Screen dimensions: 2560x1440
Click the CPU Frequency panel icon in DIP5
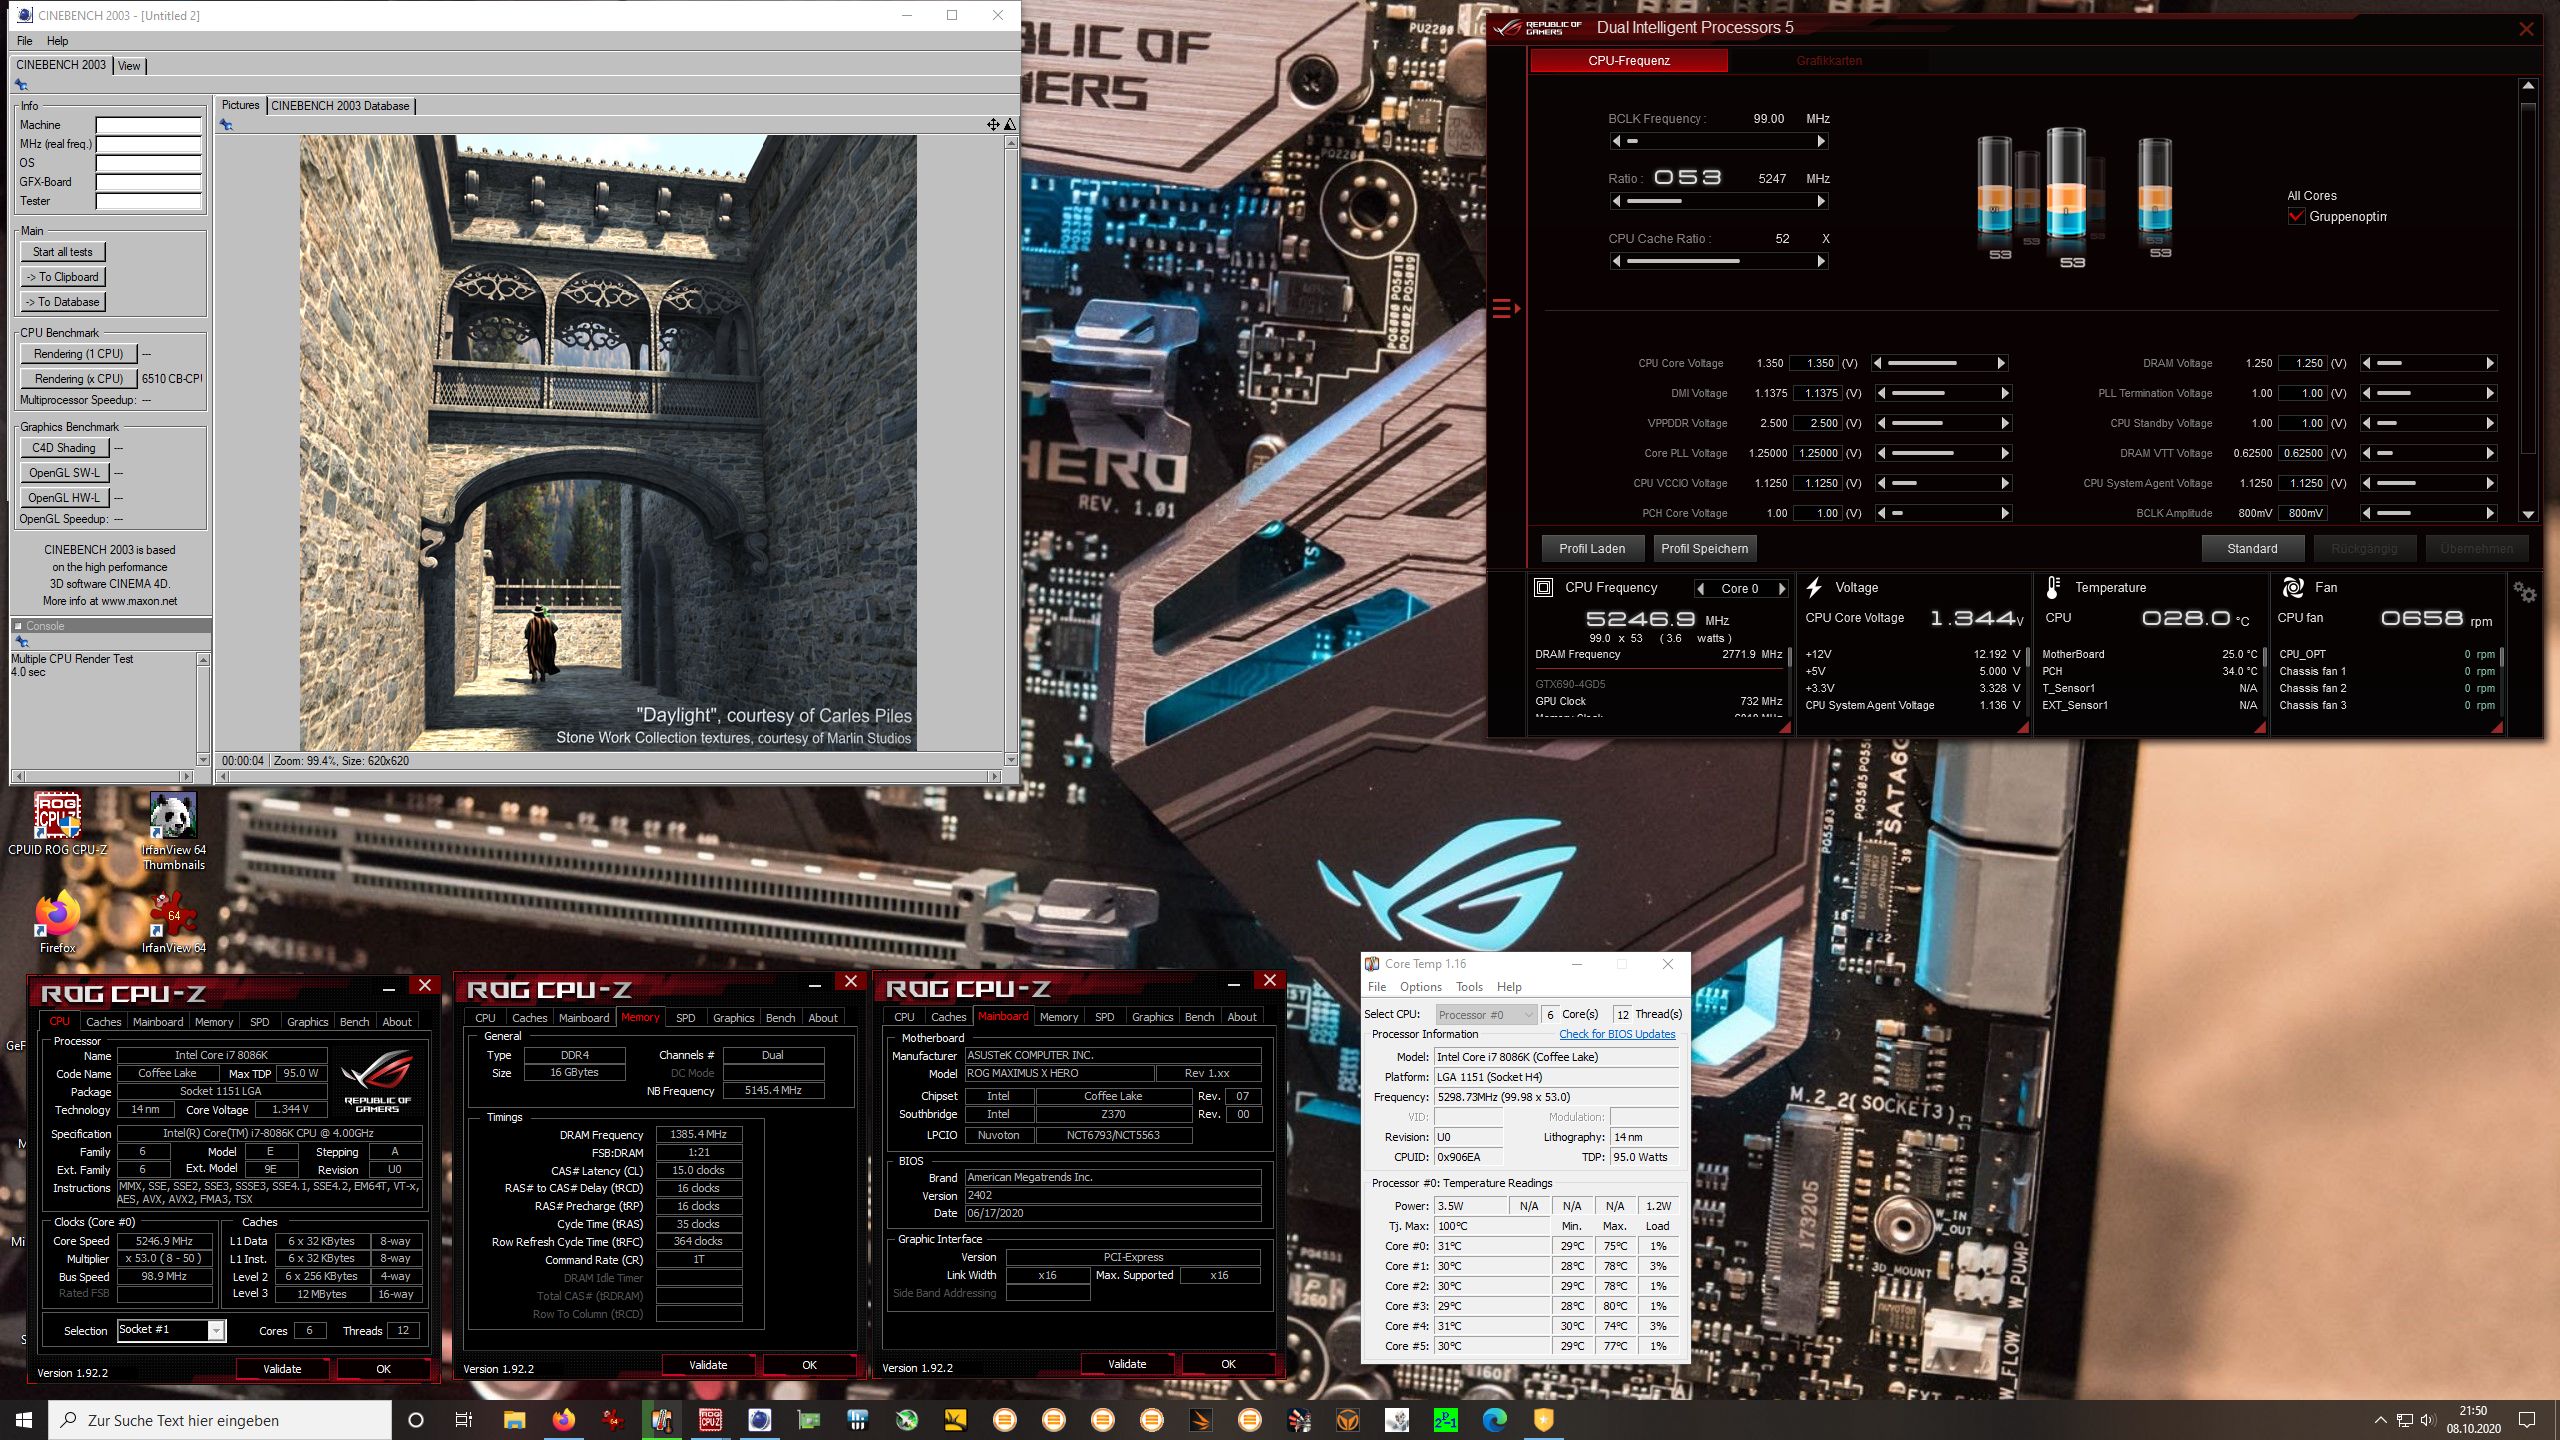[x=1544, y=588]
